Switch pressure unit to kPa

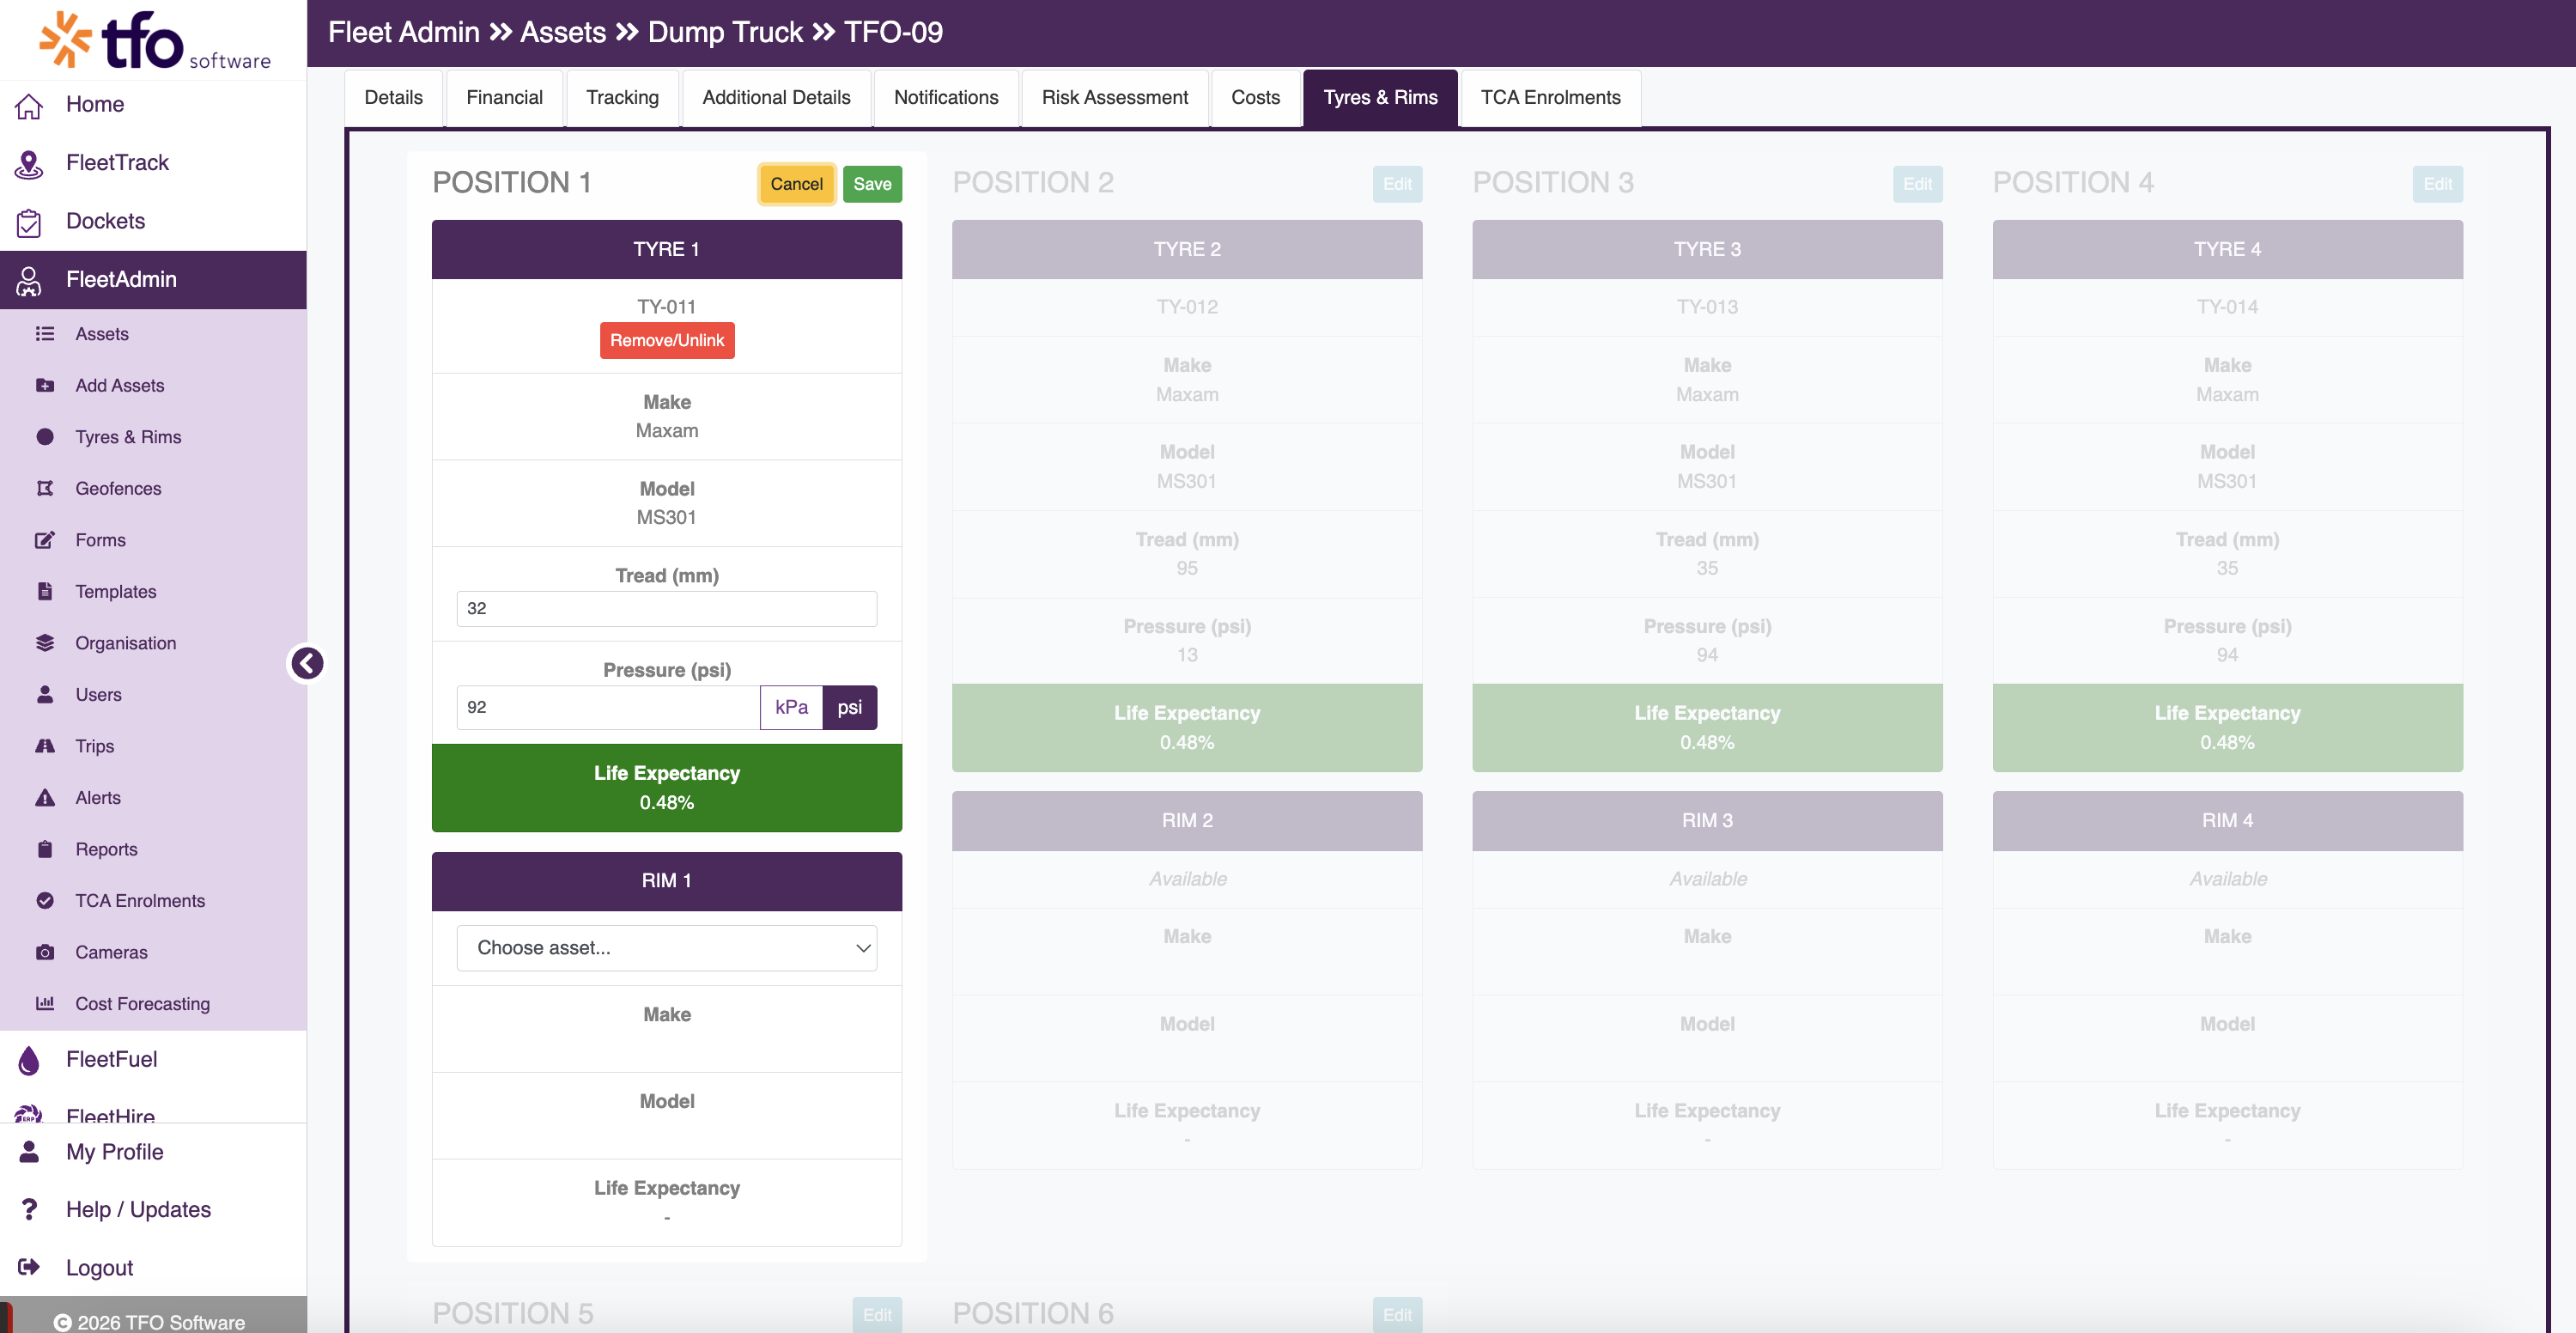click(791, 707)
